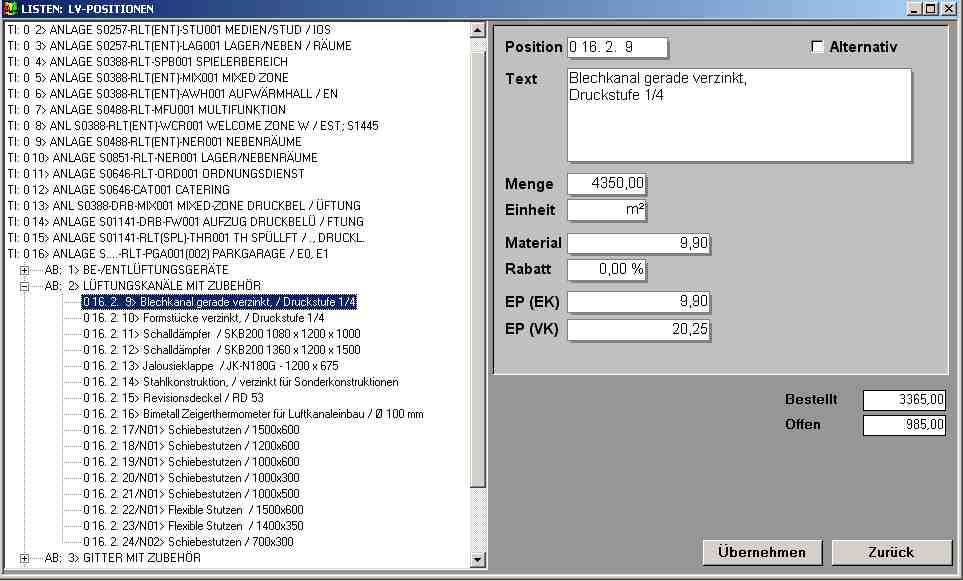Screen dimensions: 963x581
Task: Click into the Menge input field
Action: [607, 184]
